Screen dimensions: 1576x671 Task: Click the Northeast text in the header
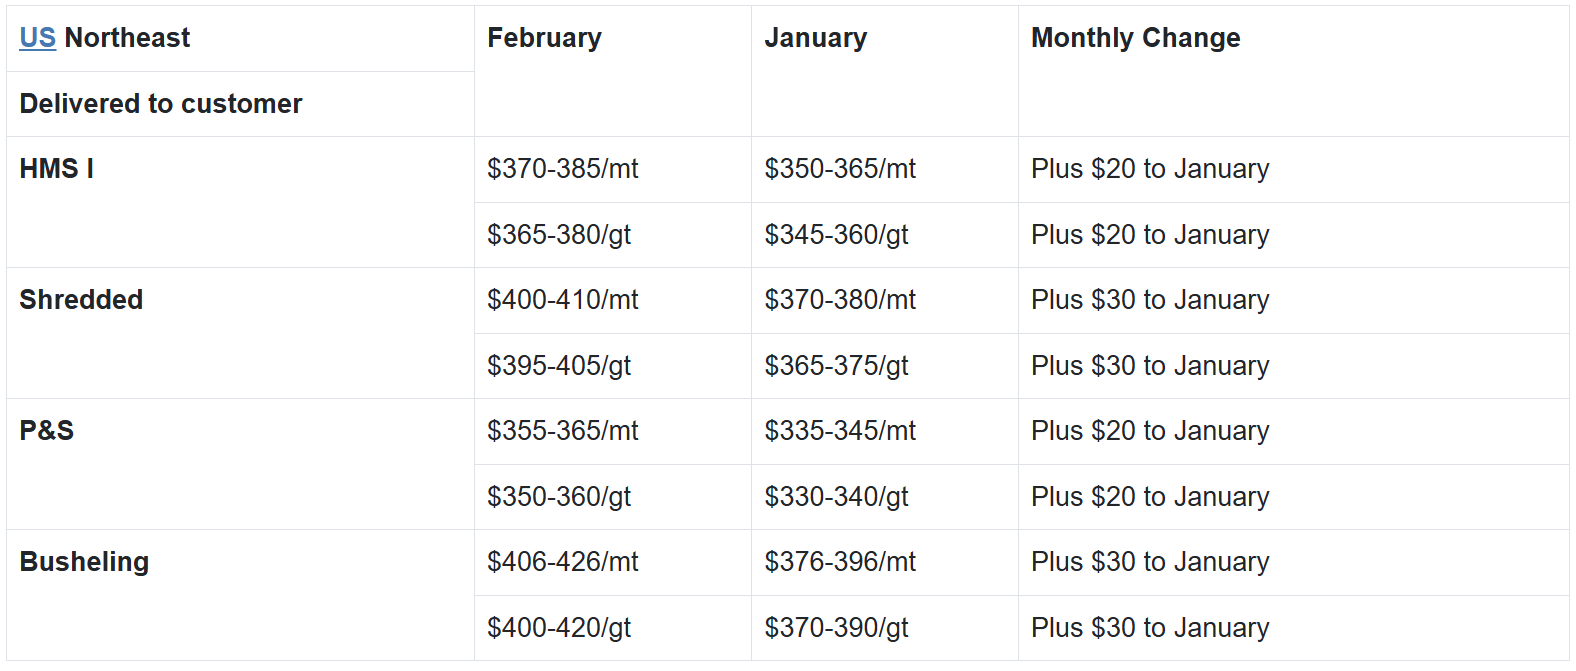(127, 38)
